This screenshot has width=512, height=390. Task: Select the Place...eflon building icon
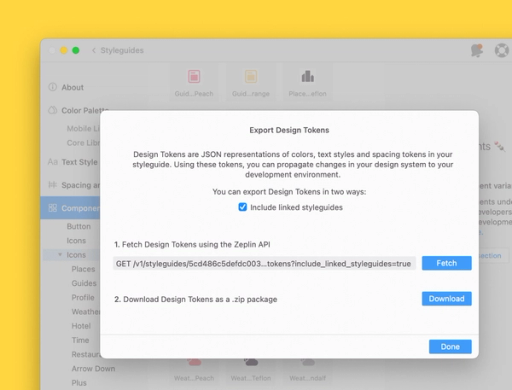[307, 76]
